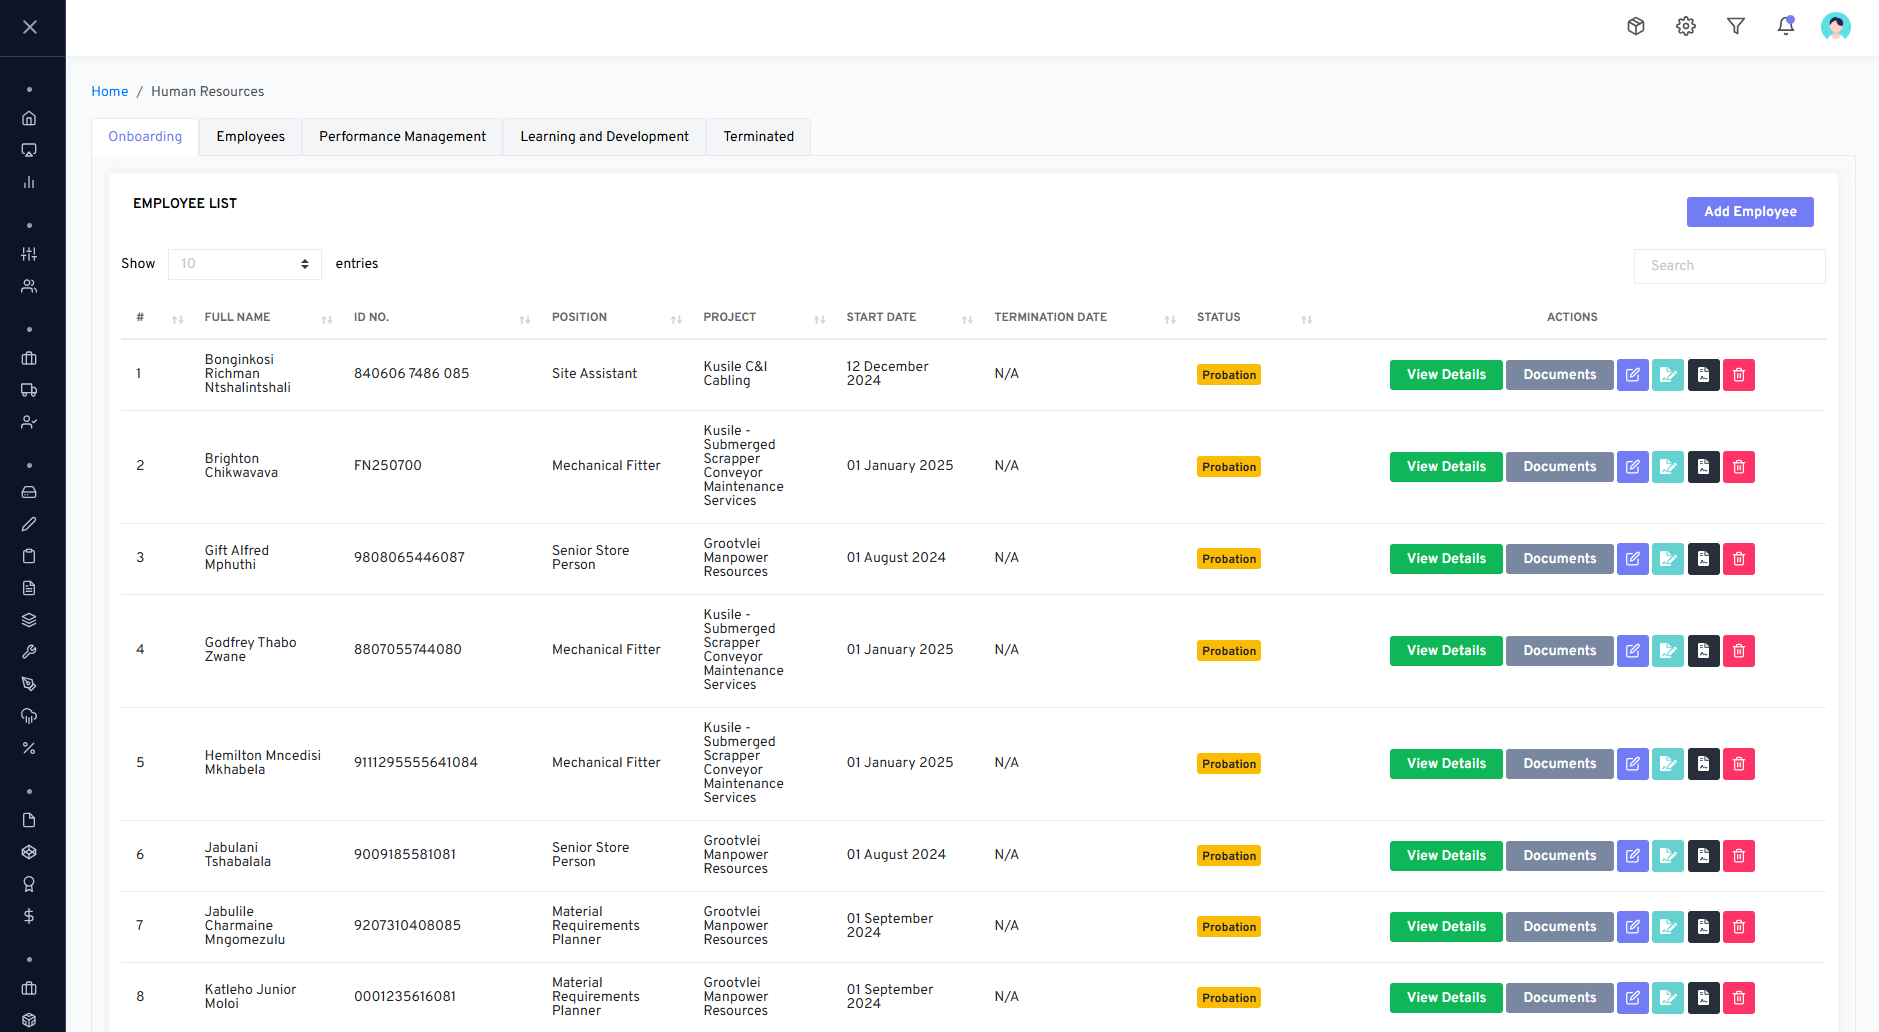Open the Show entries dropdown
Image resolution: width=1879 pixels, height=1032 pixels.
(x=245, y=264)
